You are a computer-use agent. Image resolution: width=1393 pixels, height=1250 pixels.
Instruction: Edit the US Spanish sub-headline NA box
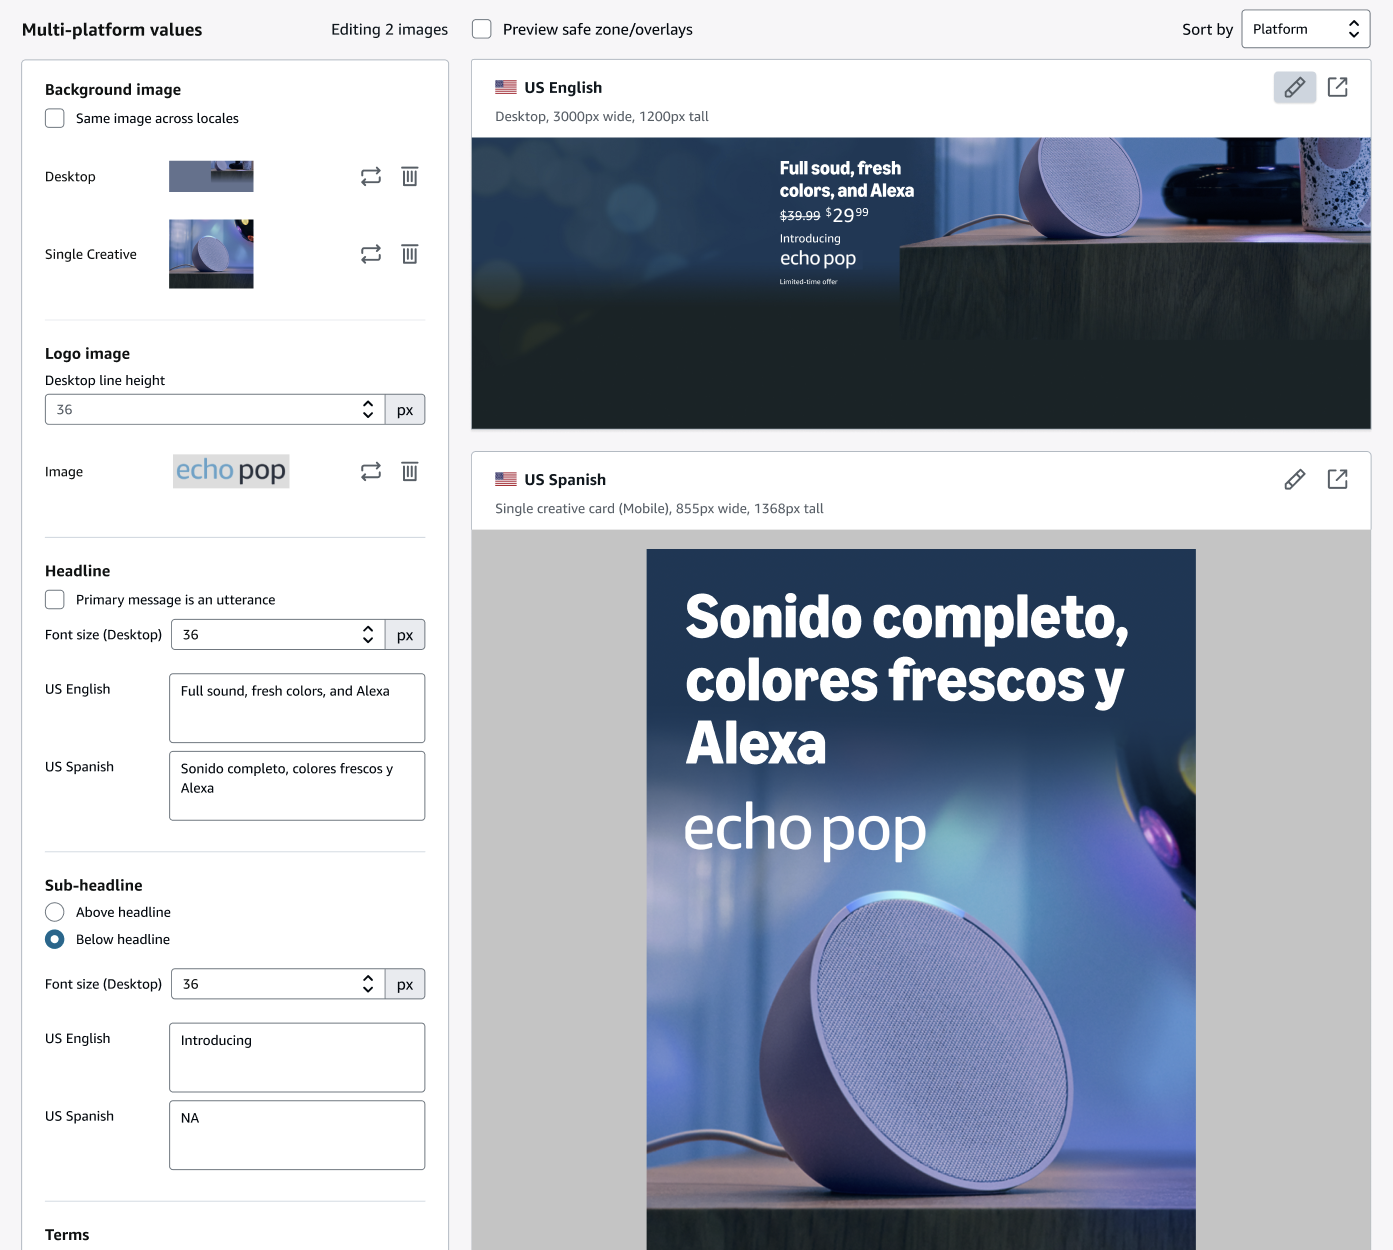tap(297, 1135)
